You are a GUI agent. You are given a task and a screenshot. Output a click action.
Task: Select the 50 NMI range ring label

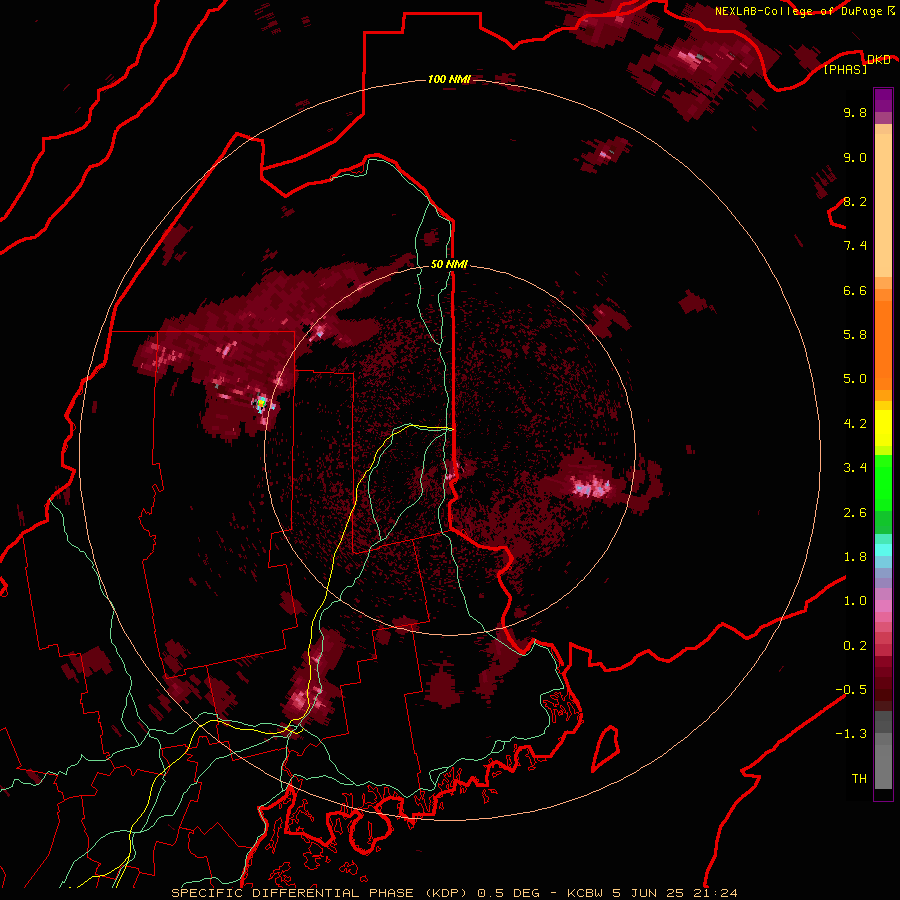449,264
